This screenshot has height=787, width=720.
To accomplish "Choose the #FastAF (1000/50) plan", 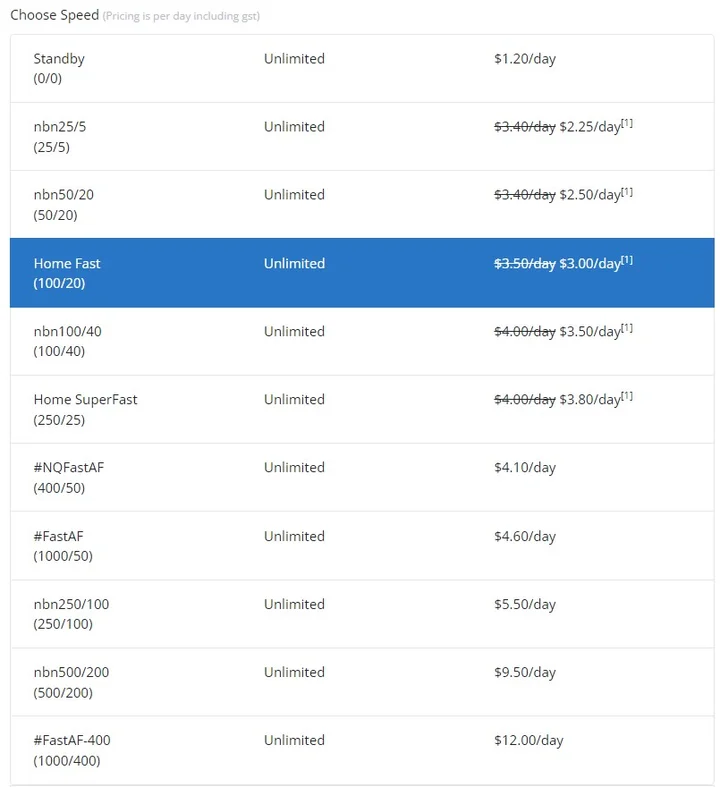I will 362,546.
